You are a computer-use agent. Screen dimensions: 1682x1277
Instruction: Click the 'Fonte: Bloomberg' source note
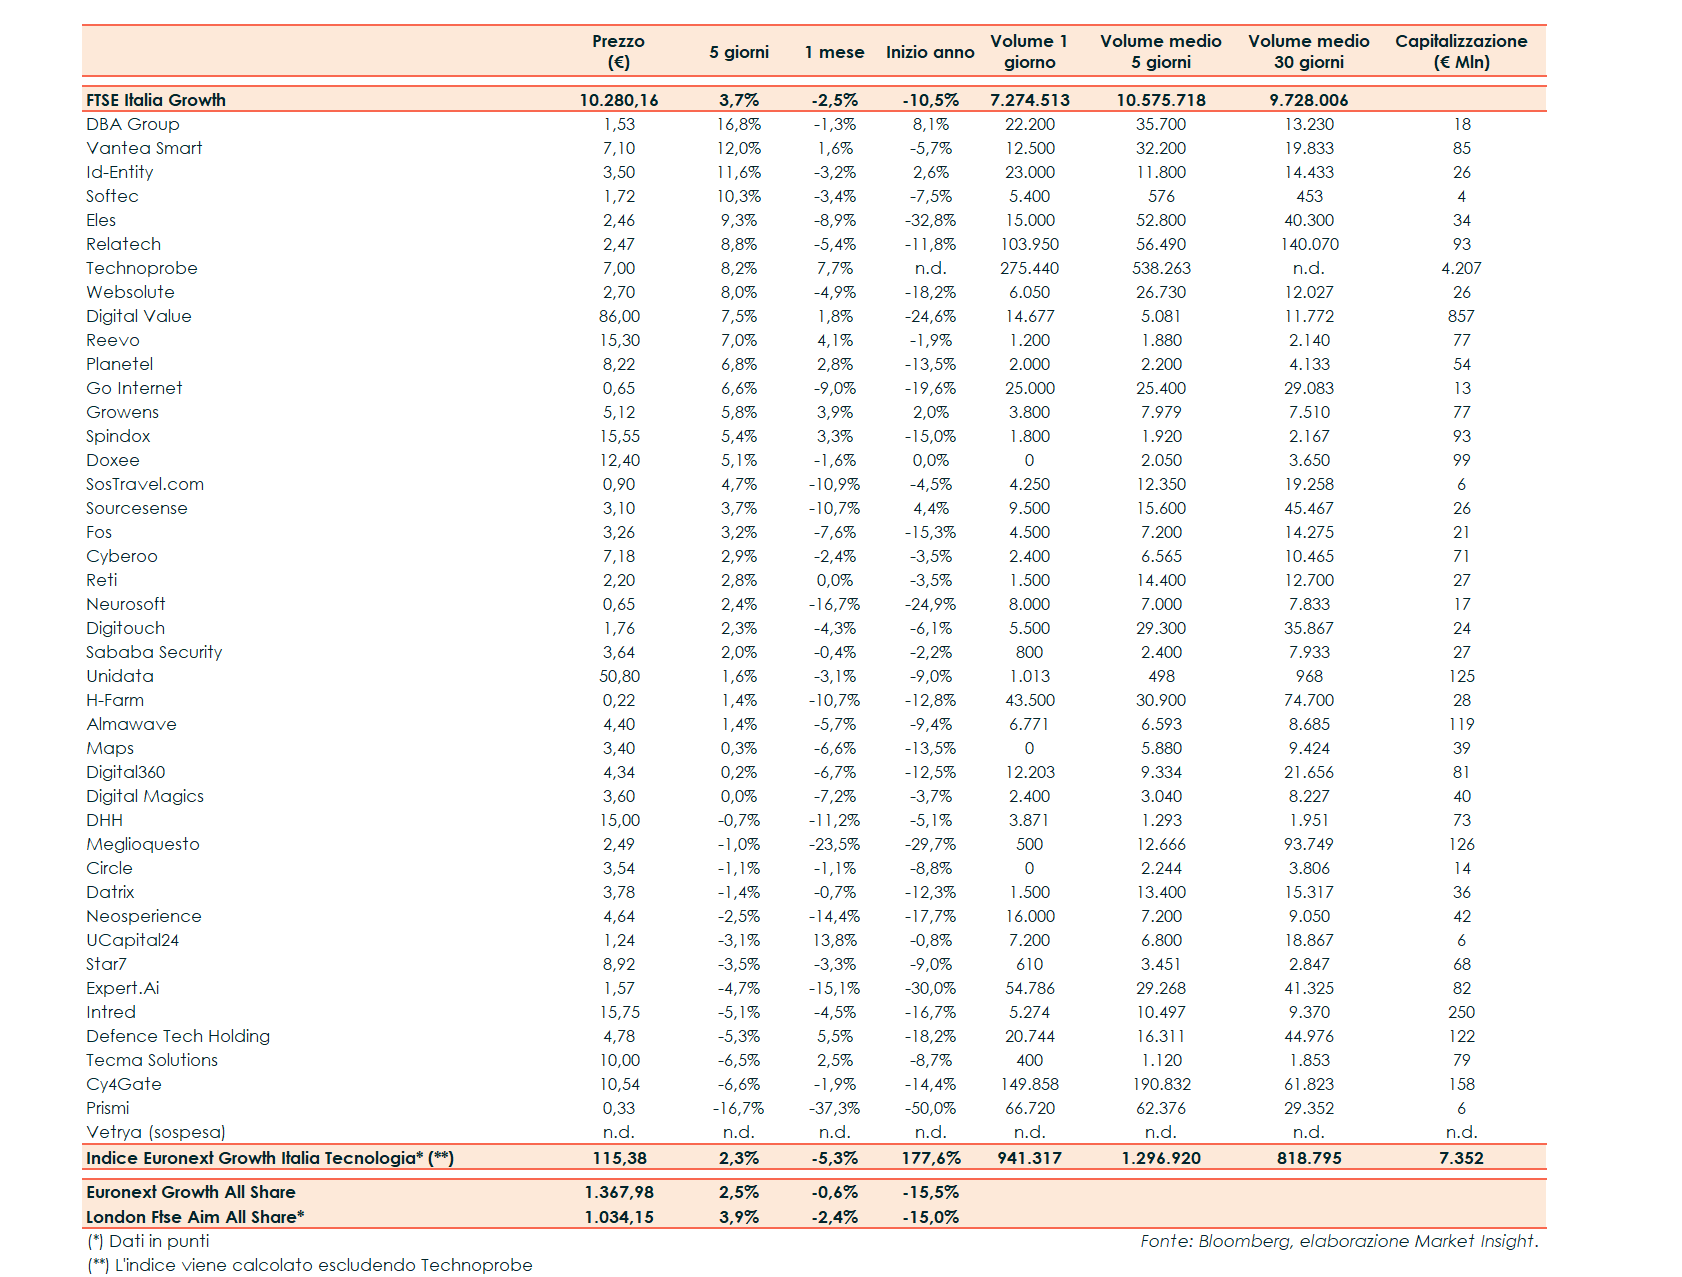[x=1338, y=1241]
